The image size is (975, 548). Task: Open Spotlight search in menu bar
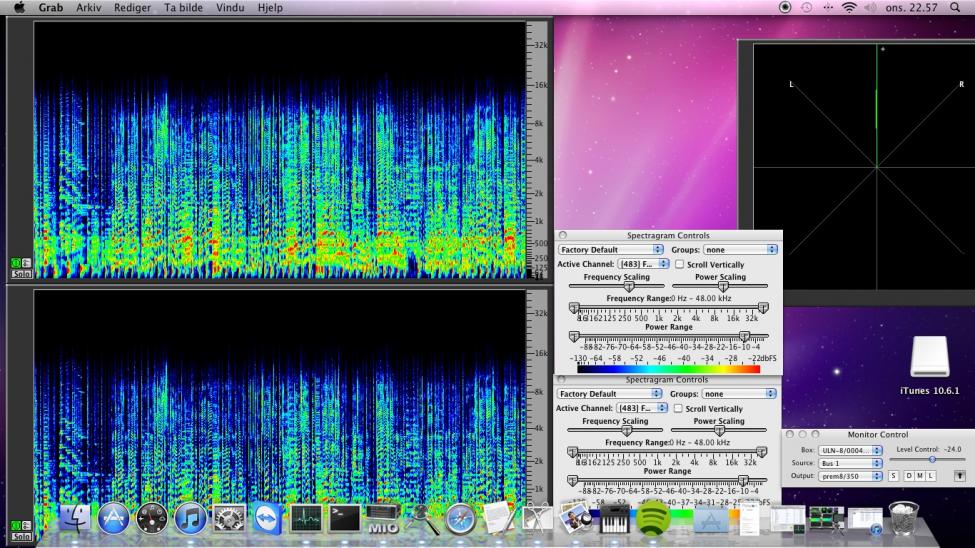(955, 7)
